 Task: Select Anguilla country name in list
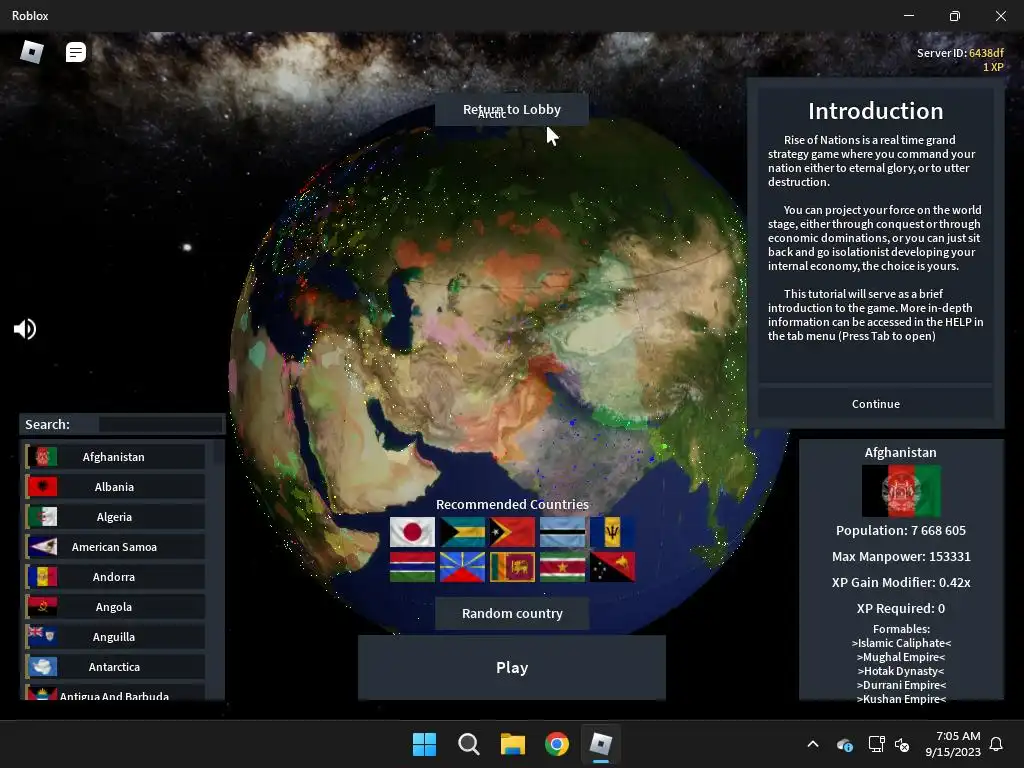(114, 637)
